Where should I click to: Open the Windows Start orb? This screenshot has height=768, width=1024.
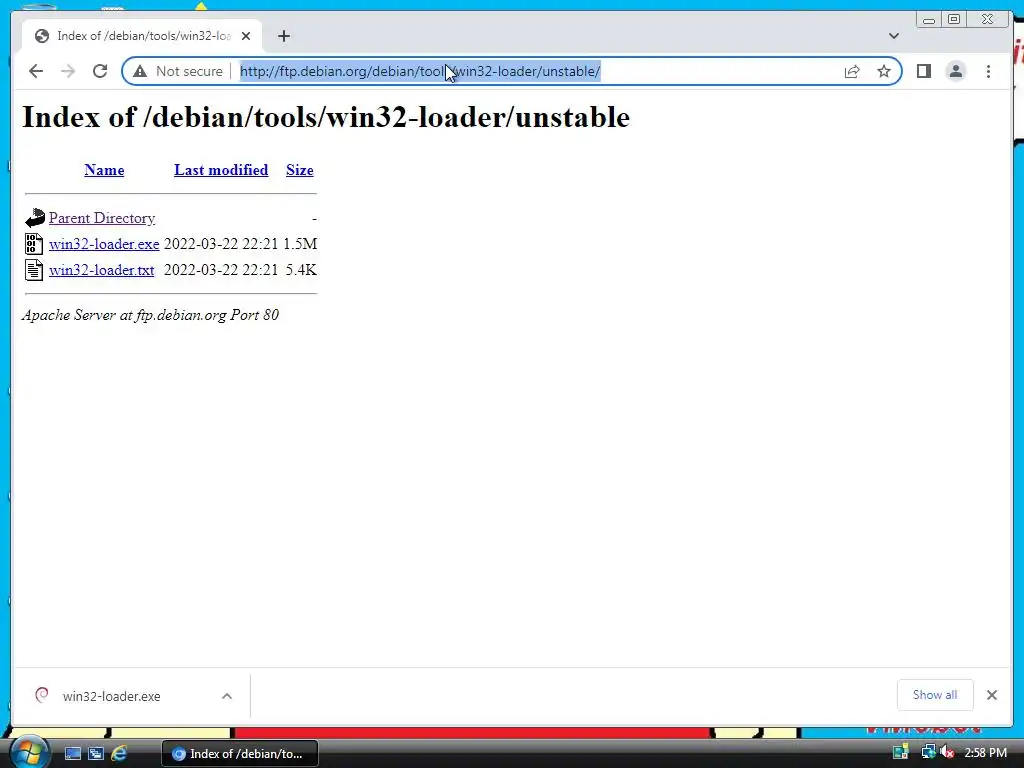click(29, 752)
